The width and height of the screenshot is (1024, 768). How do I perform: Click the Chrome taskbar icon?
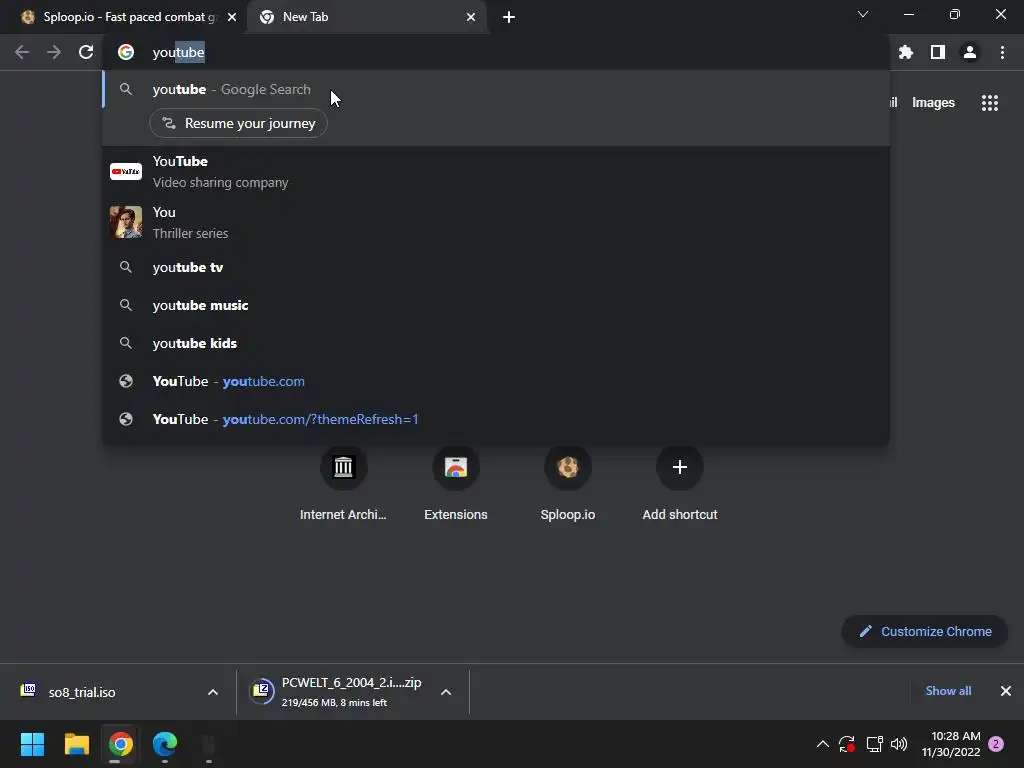coord(121,744)
